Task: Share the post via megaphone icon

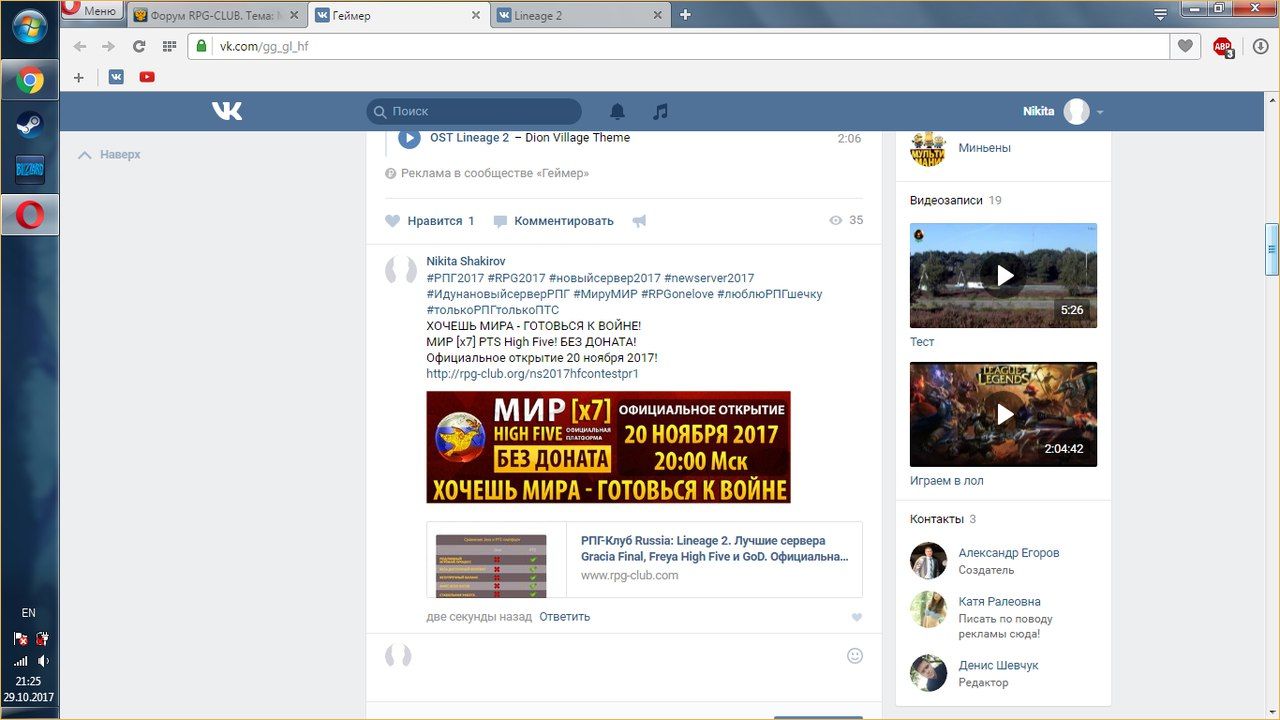Action: pyautogui.click(x=639, y=221)
